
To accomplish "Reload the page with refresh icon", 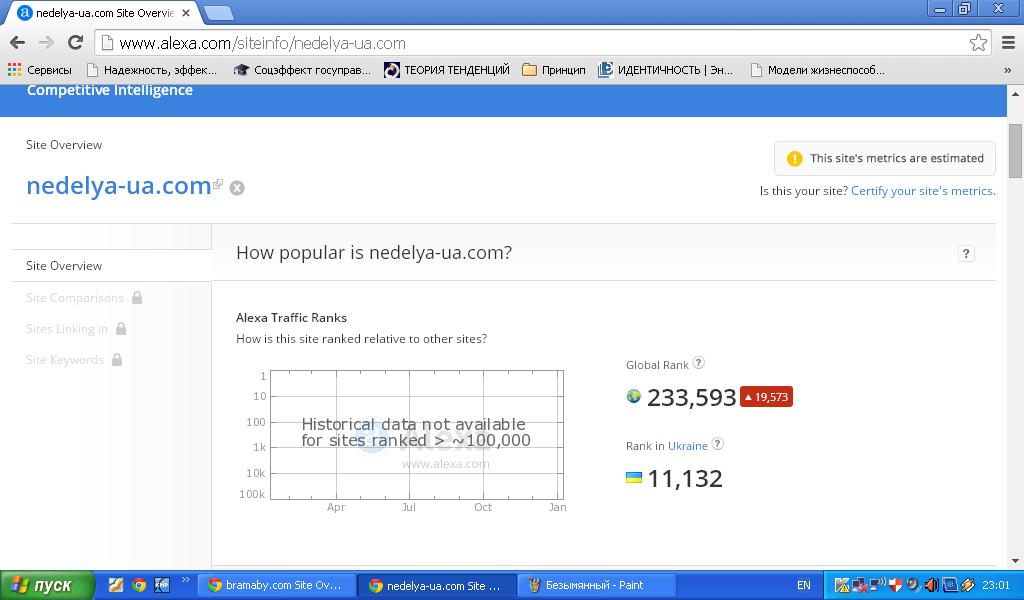I will coord(76,43).
